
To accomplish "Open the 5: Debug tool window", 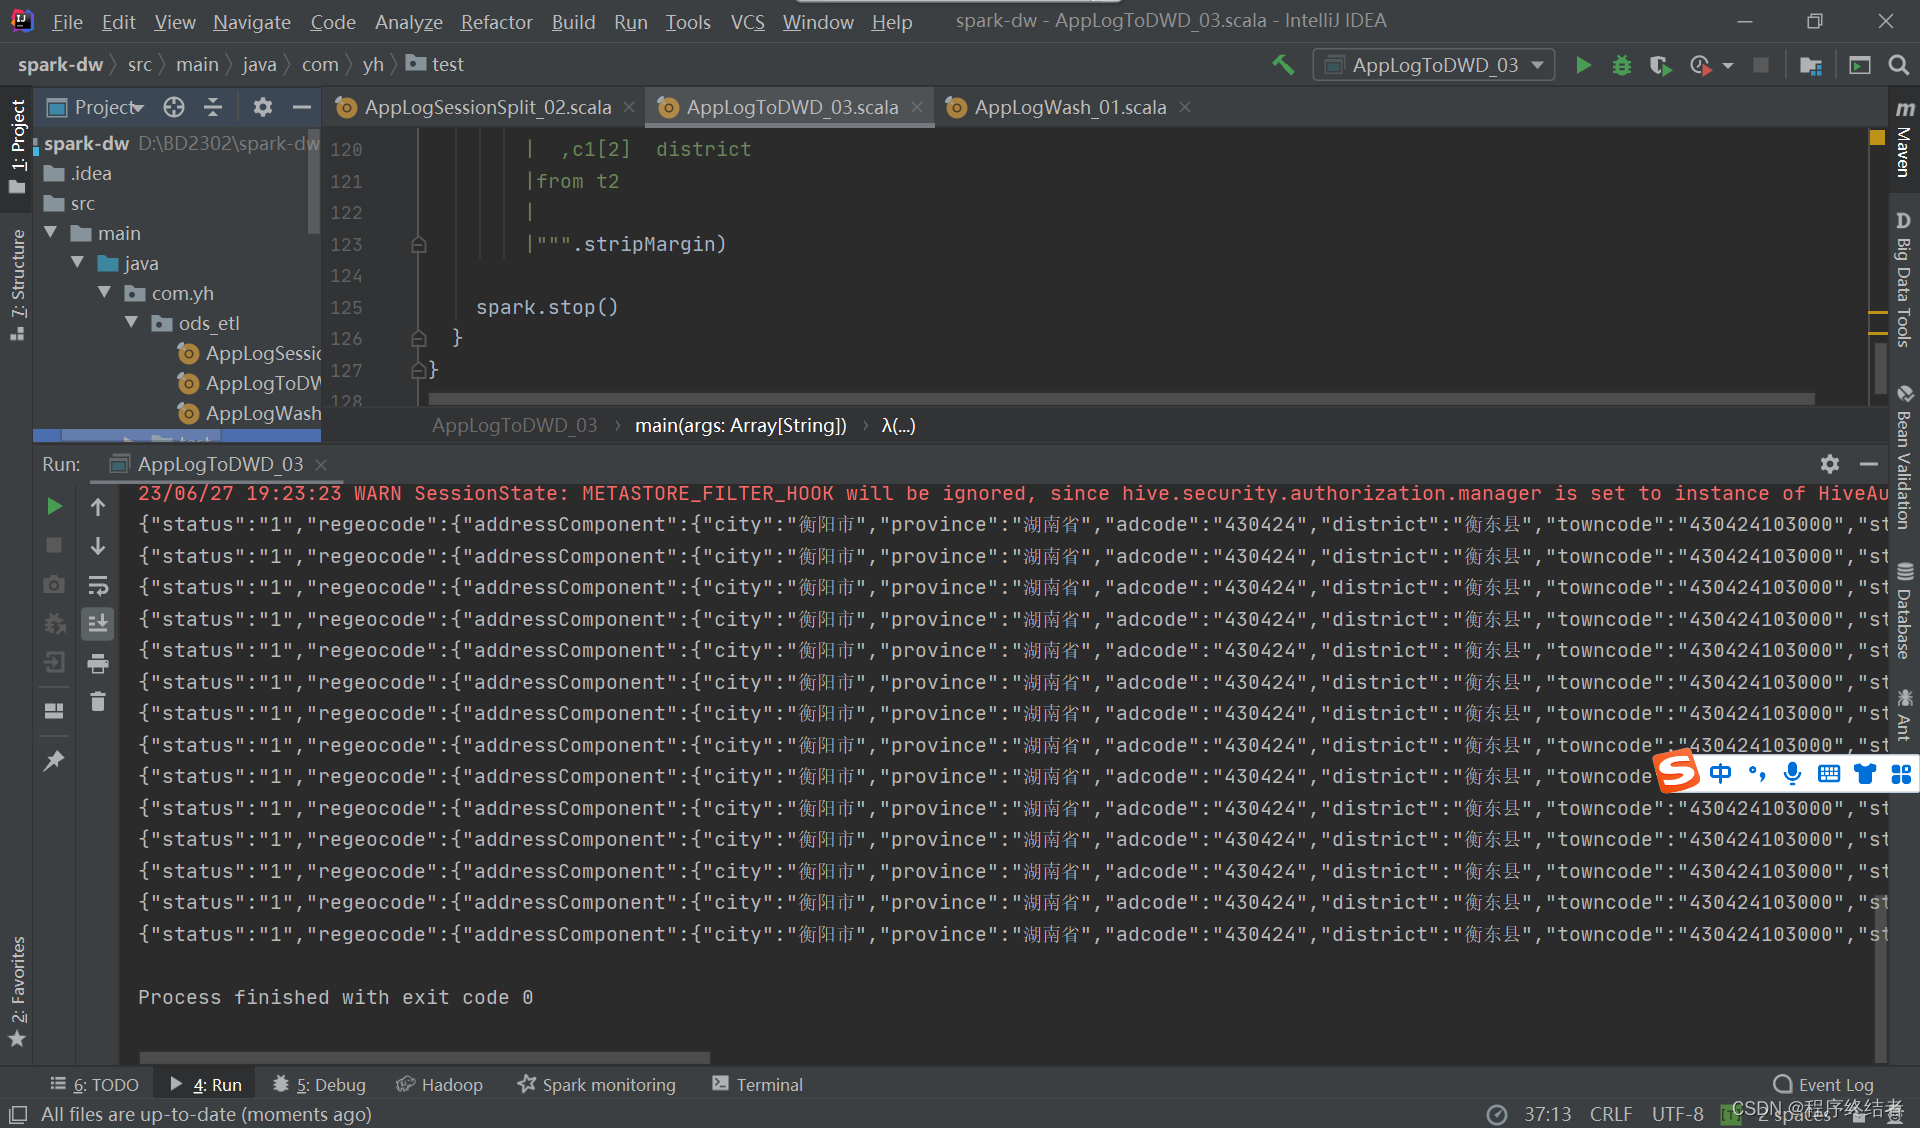I will click(x=319, y=1084).
